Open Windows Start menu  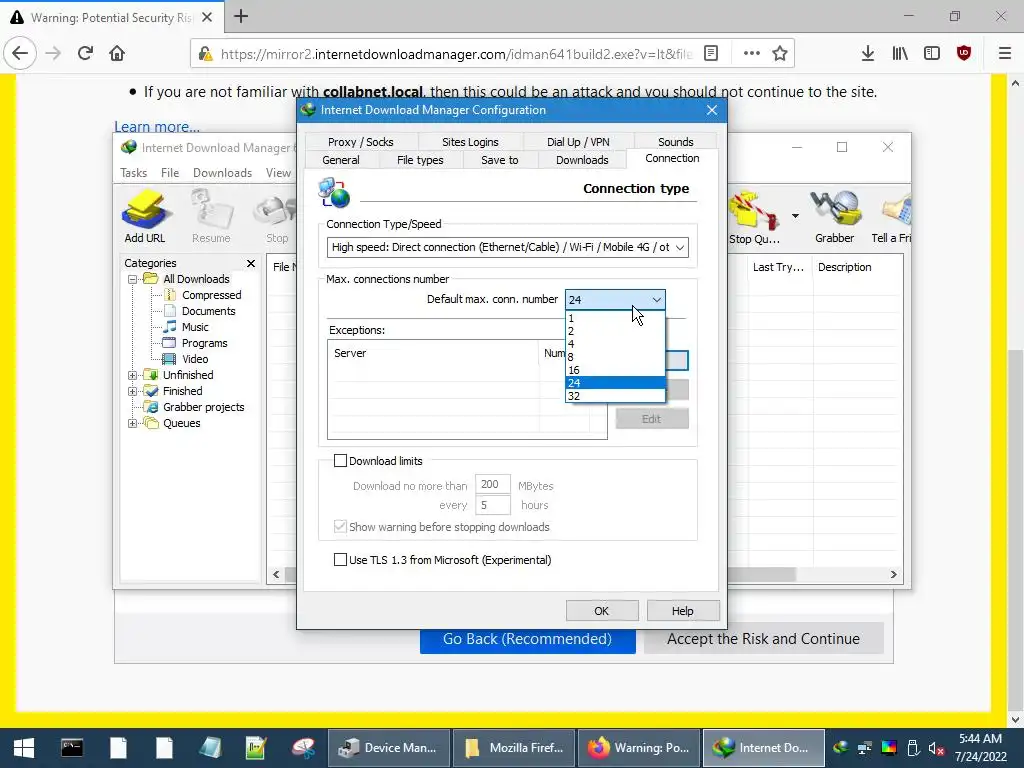(24, 748)
